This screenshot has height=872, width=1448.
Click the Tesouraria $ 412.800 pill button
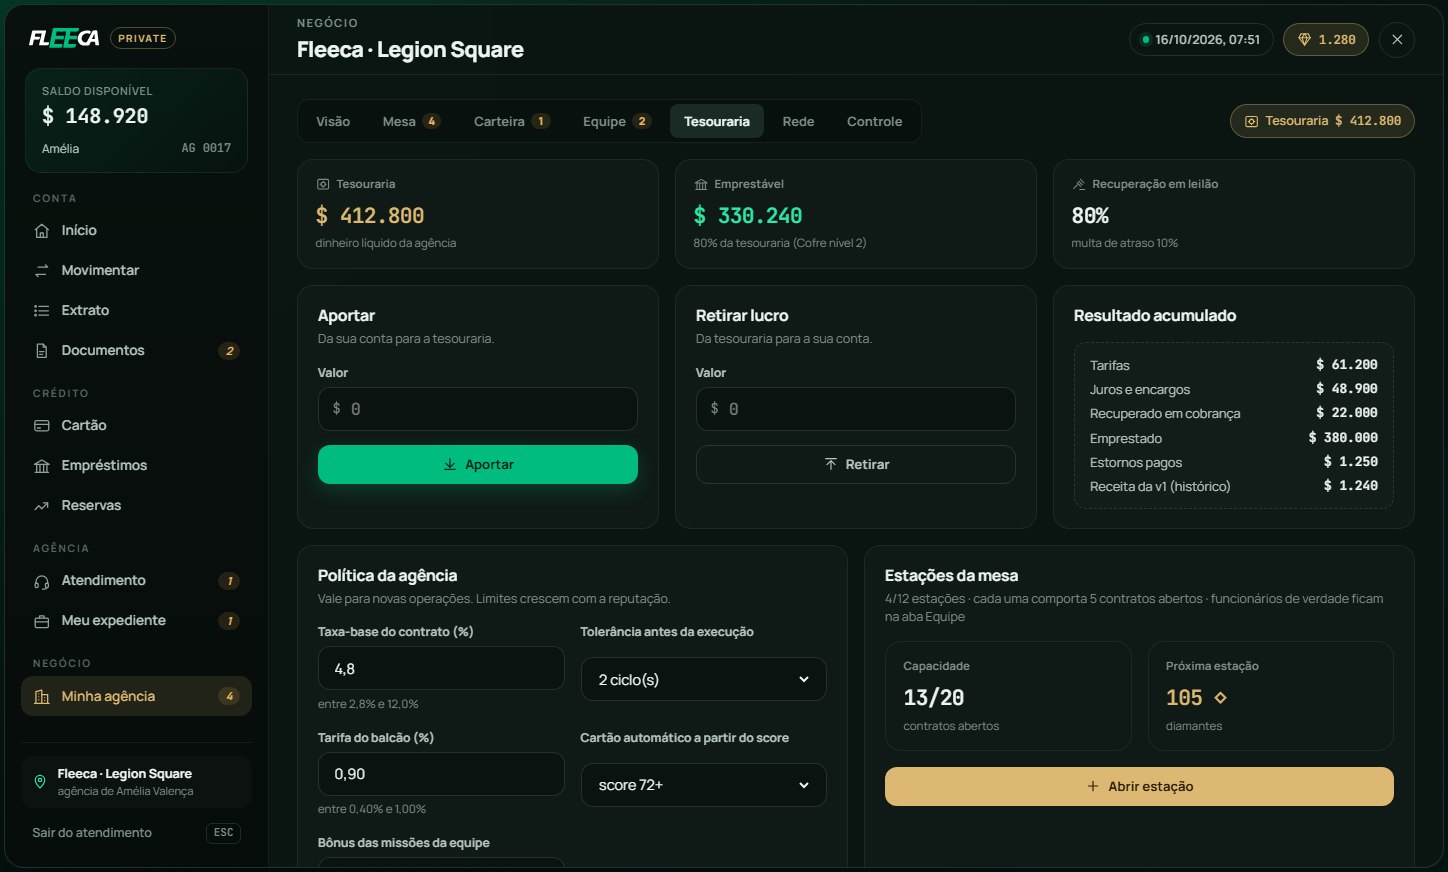tap(1322, 121)
